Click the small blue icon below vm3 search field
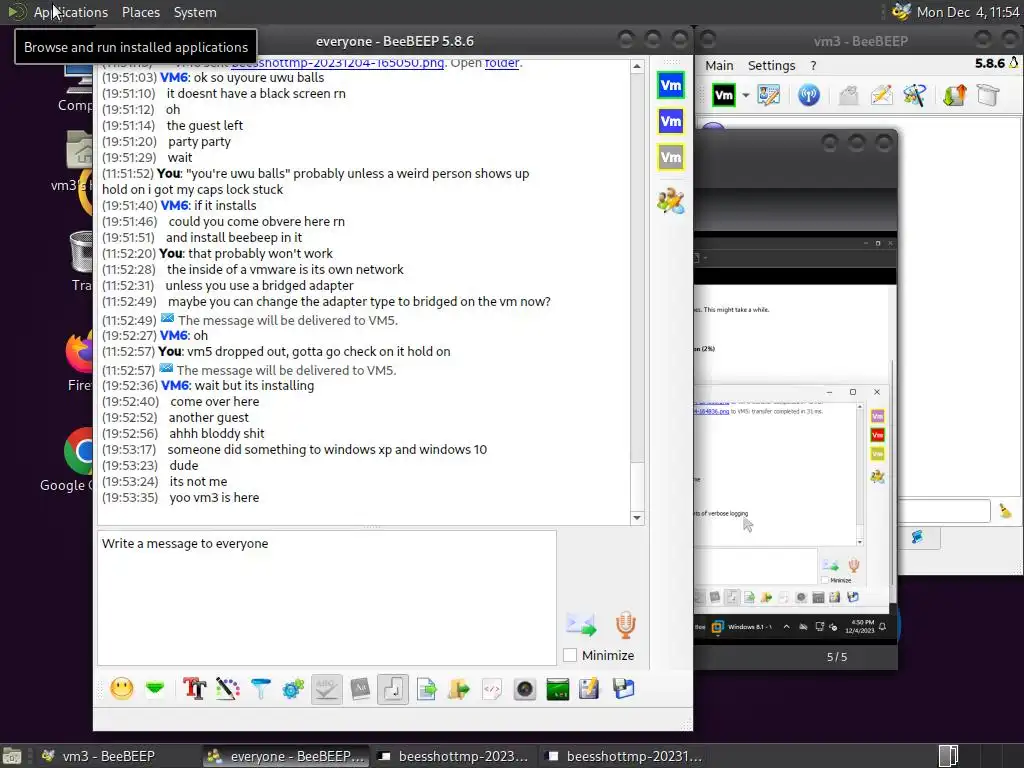The image size is (1024, 768). (x=918, y=537)
